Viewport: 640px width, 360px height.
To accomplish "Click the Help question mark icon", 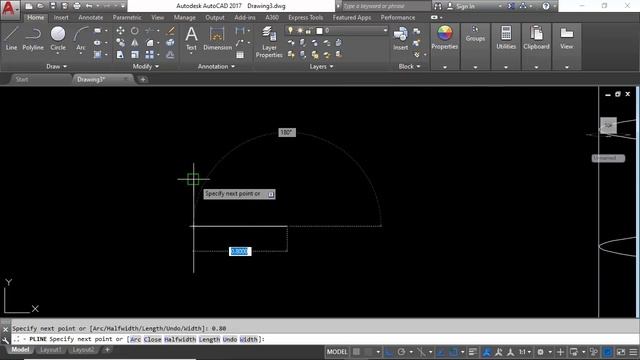I will 546,6.
